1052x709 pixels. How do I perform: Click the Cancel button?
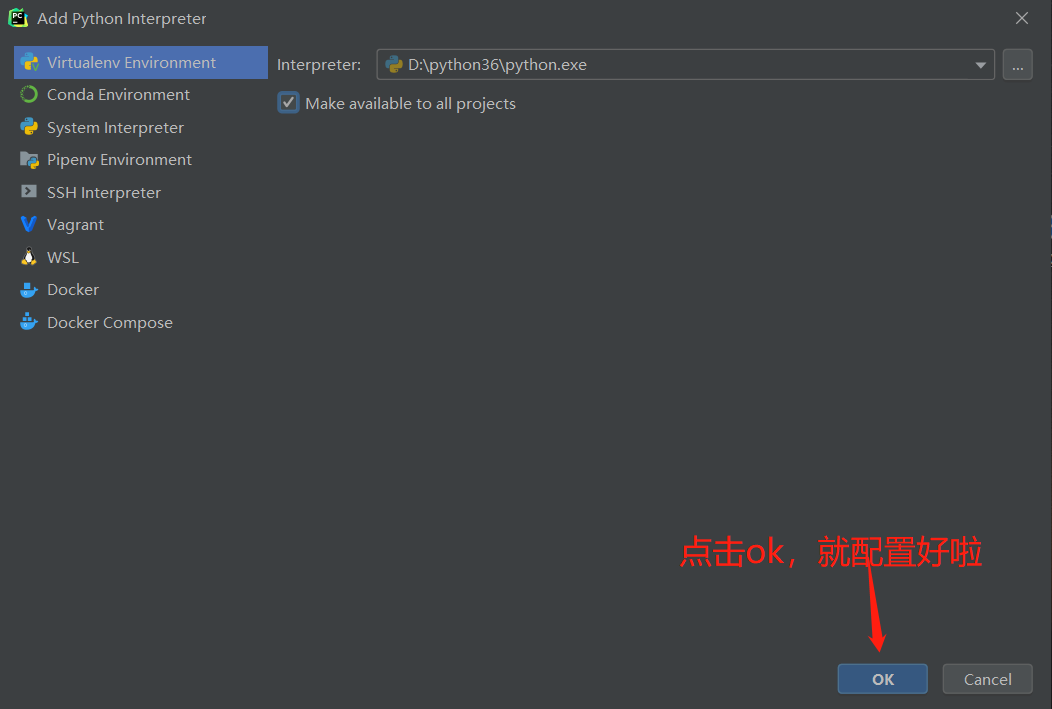point(988,679)
